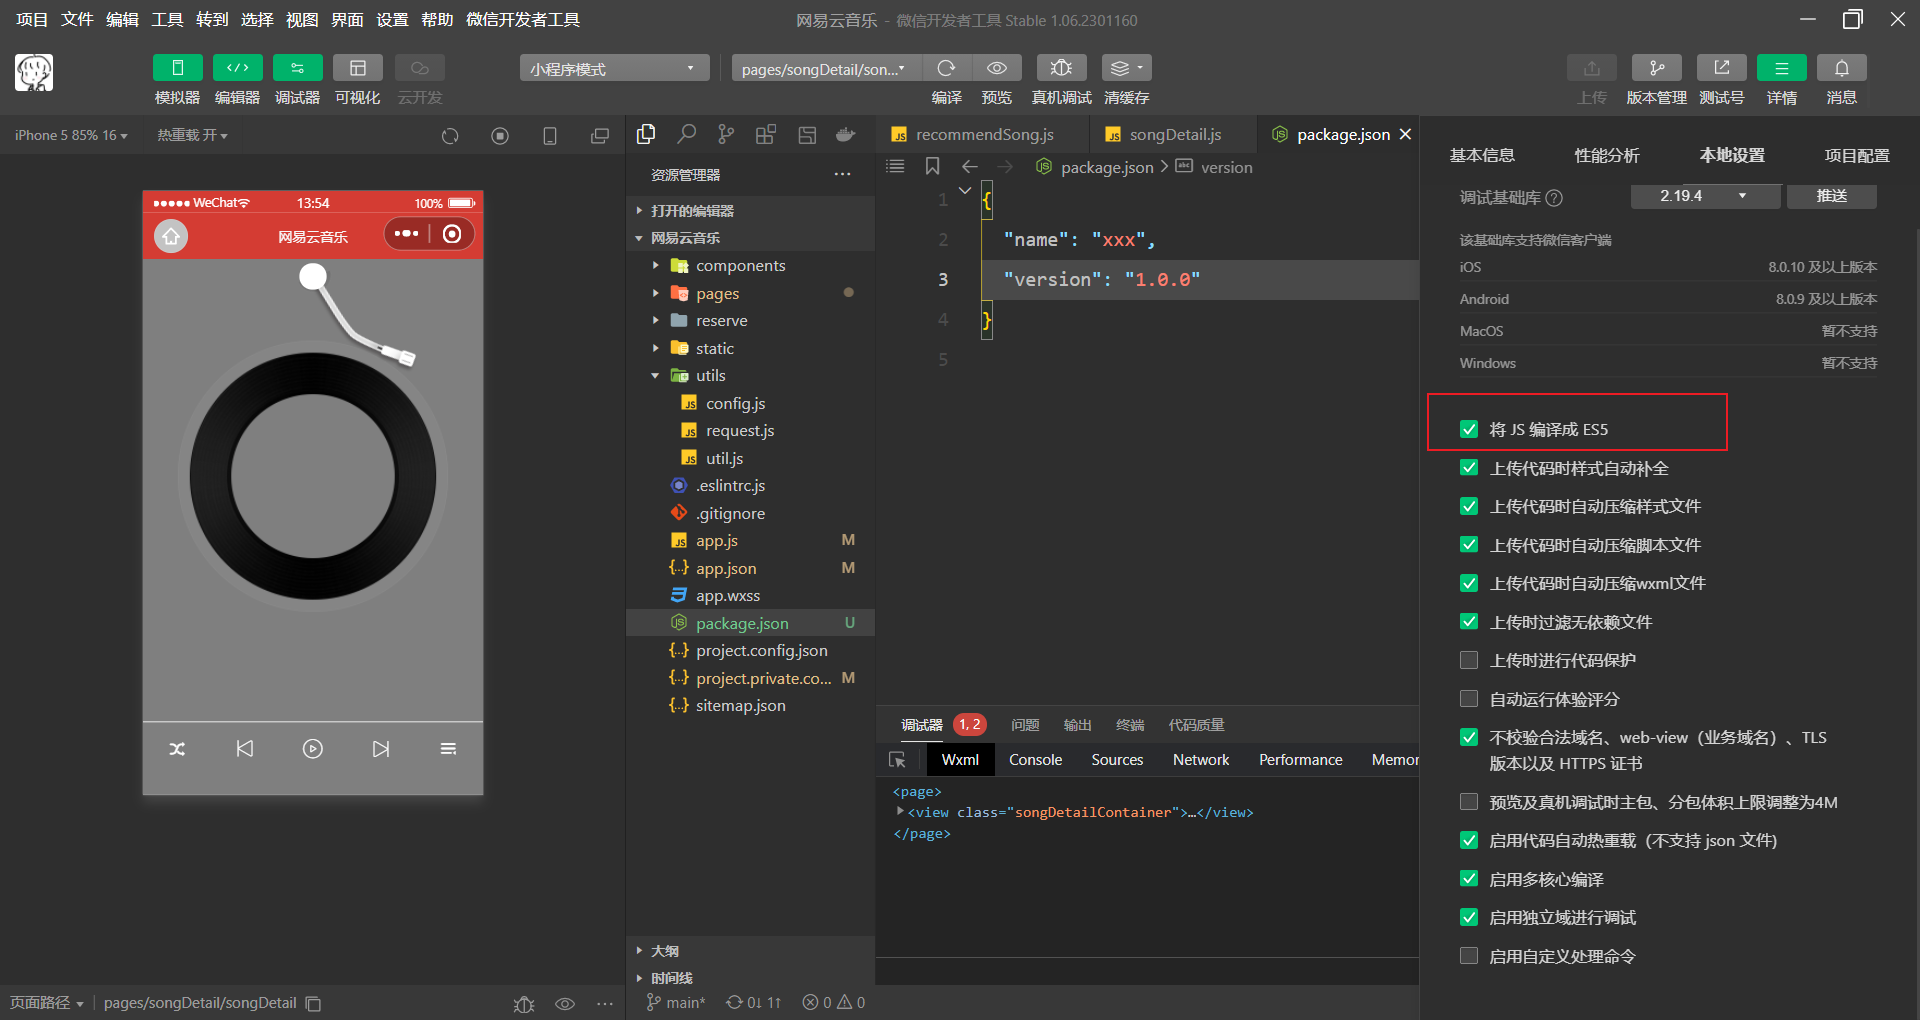1920x1020 pixels.
Task: Toggle 上传代码时自动压缩样式文件 checkbox
Action: tap(1469, 506)
